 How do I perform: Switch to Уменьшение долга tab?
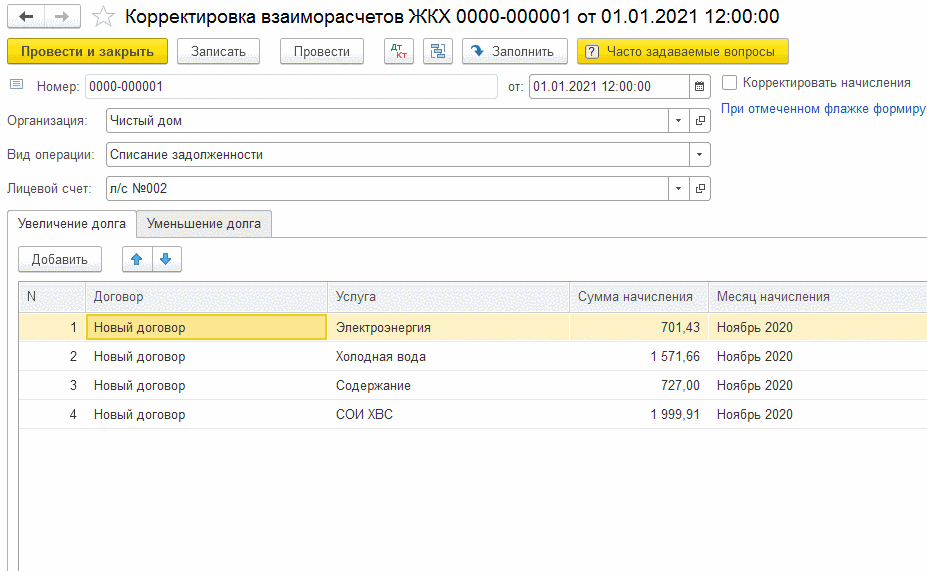click(x=204, y=223)
